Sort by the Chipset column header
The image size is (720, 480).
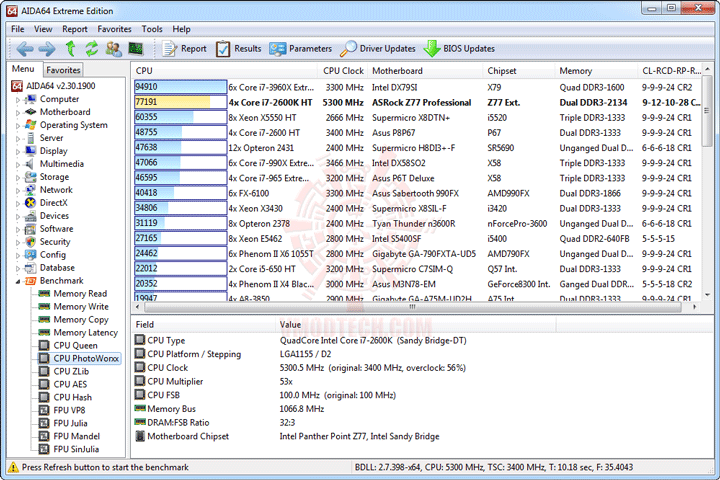tap(519, 71)
